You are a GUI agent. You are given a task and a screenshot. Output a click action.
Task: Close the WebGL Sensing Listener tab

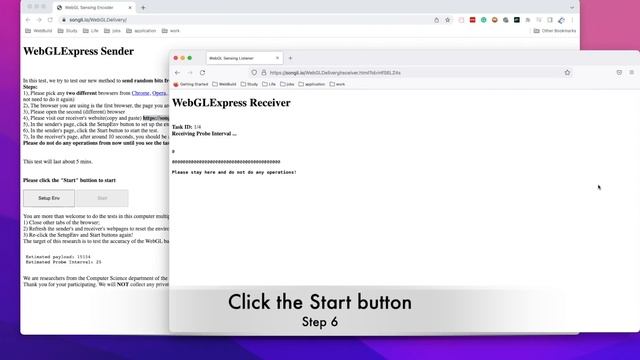[278, 58]
